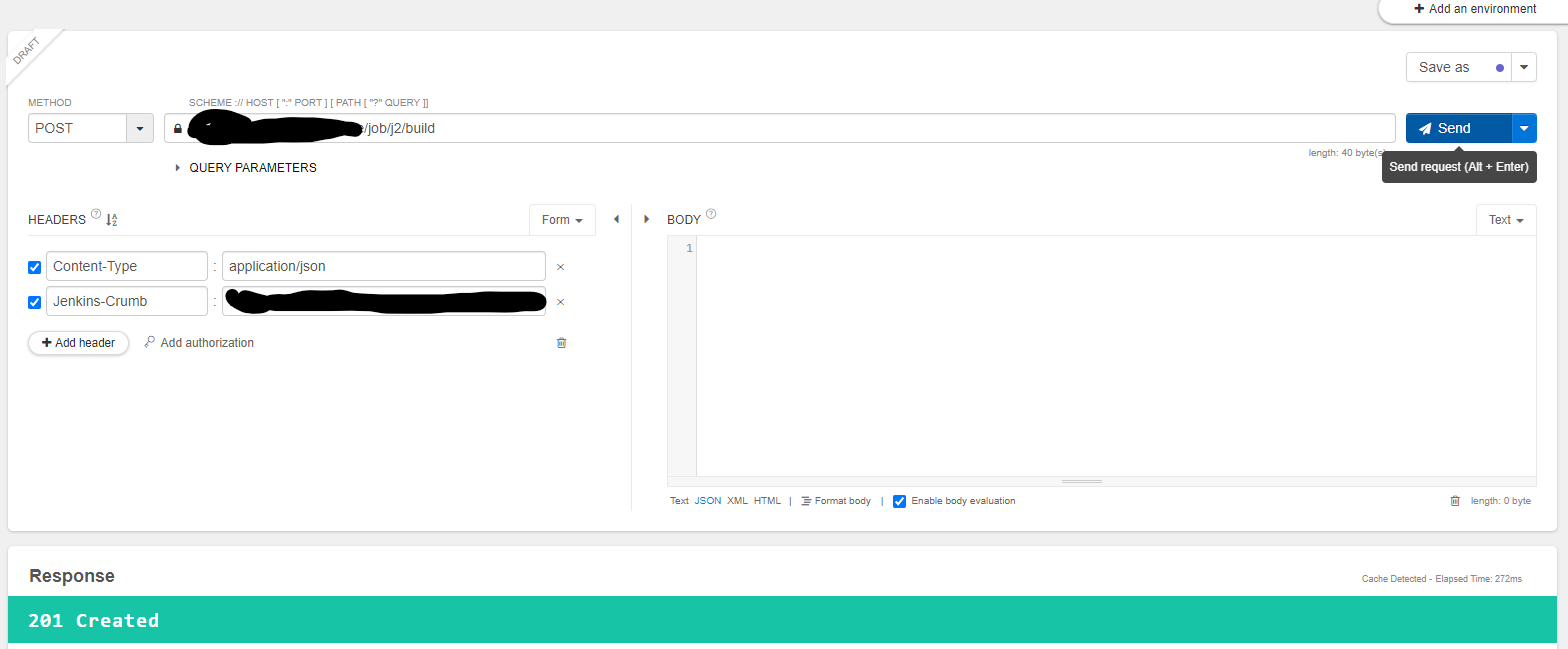
Task: Toggle Enable body evaluation checkbox
Action: (x=899, y=501)
